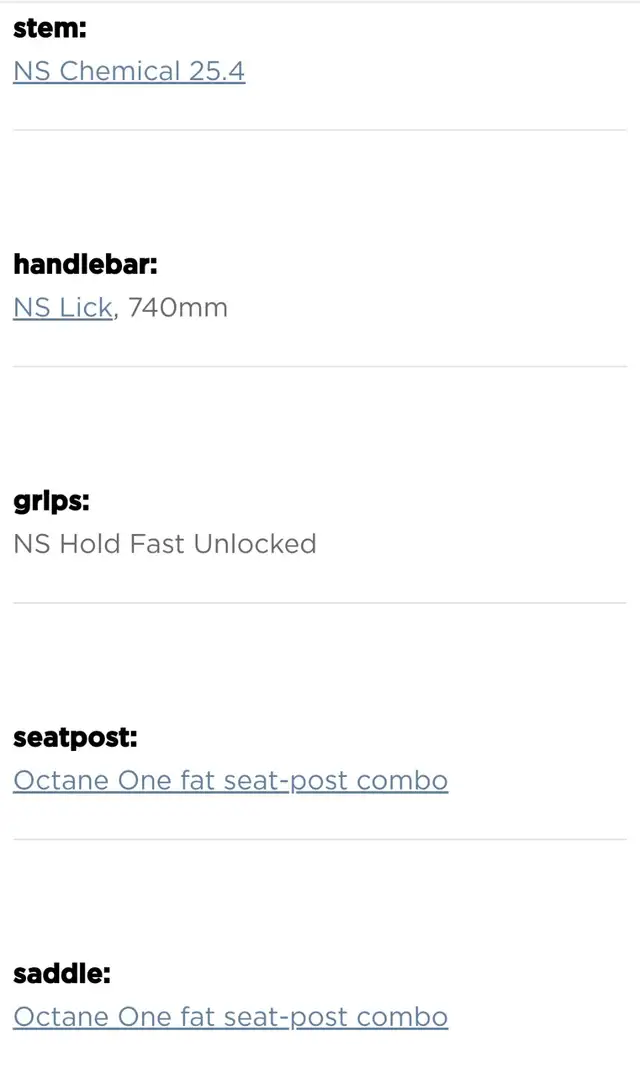
Task: Click the 'handlebar:' heading label
Action: point(85,264)
